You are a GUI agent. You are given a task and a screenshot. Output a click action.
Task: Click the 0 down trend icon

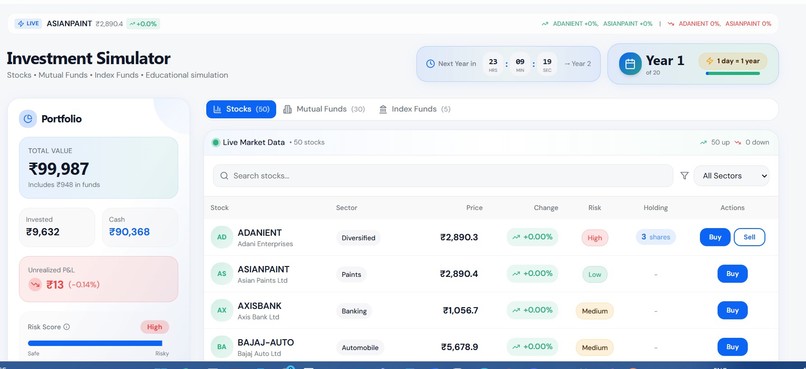click(738, 142)
